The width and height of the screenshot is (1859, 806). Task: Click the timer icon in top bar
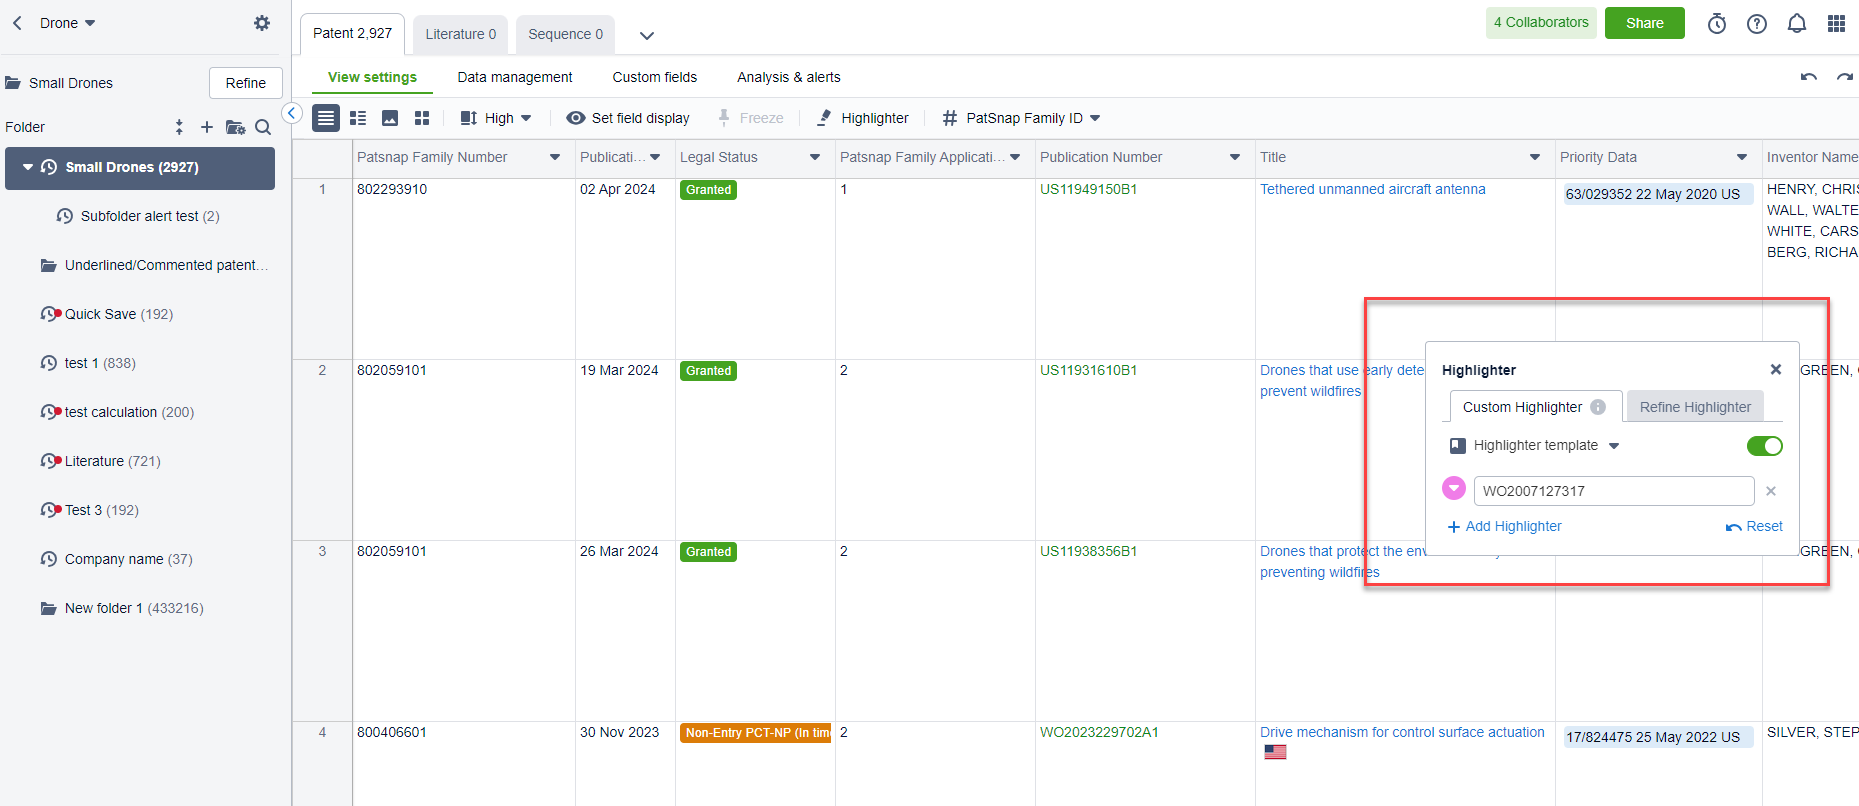pos(1716,24)
